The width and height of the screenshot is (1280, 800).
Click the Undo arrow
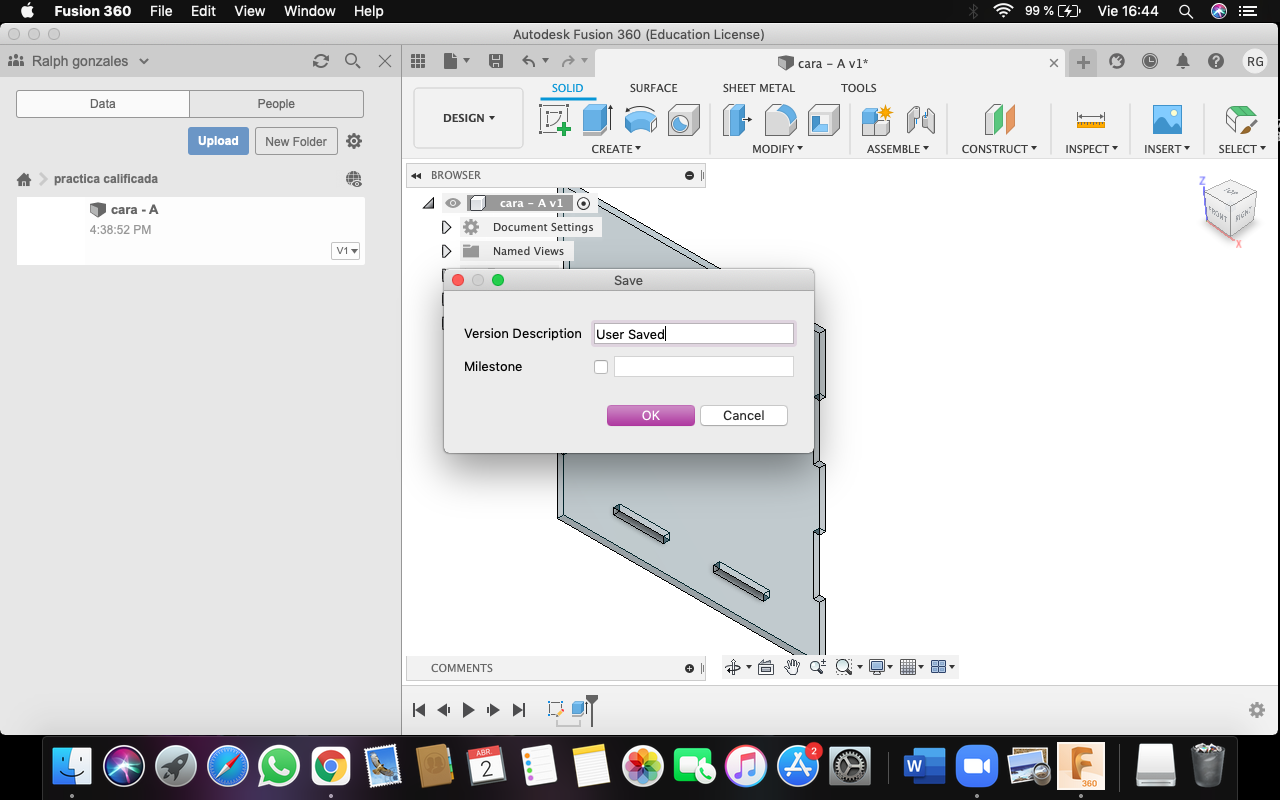529,61
